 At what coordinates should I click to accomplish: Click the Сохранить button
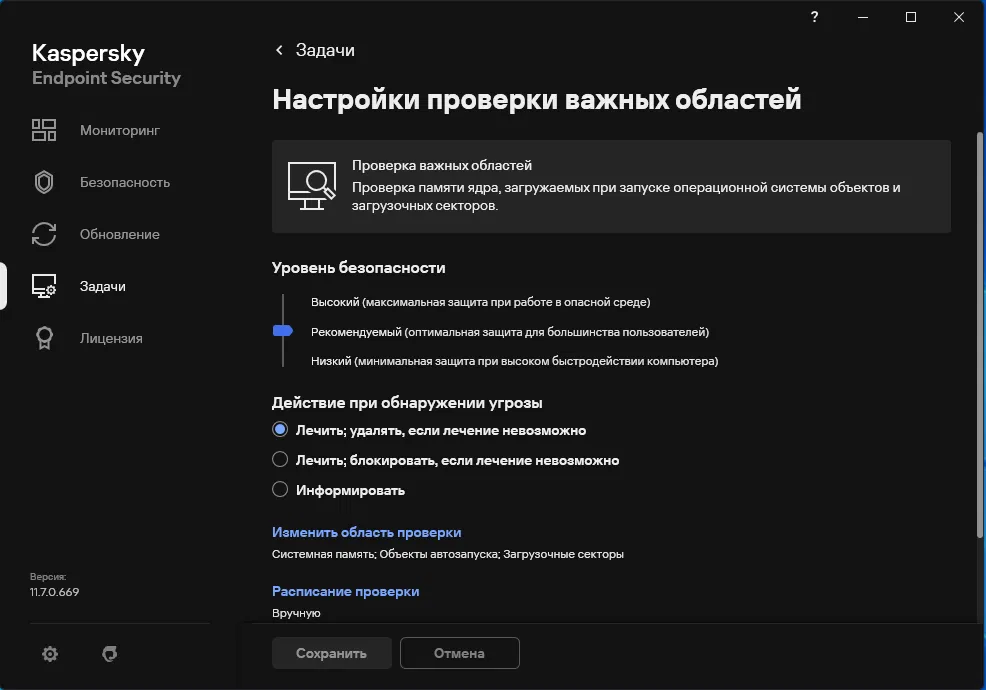(x=331, y=653)
